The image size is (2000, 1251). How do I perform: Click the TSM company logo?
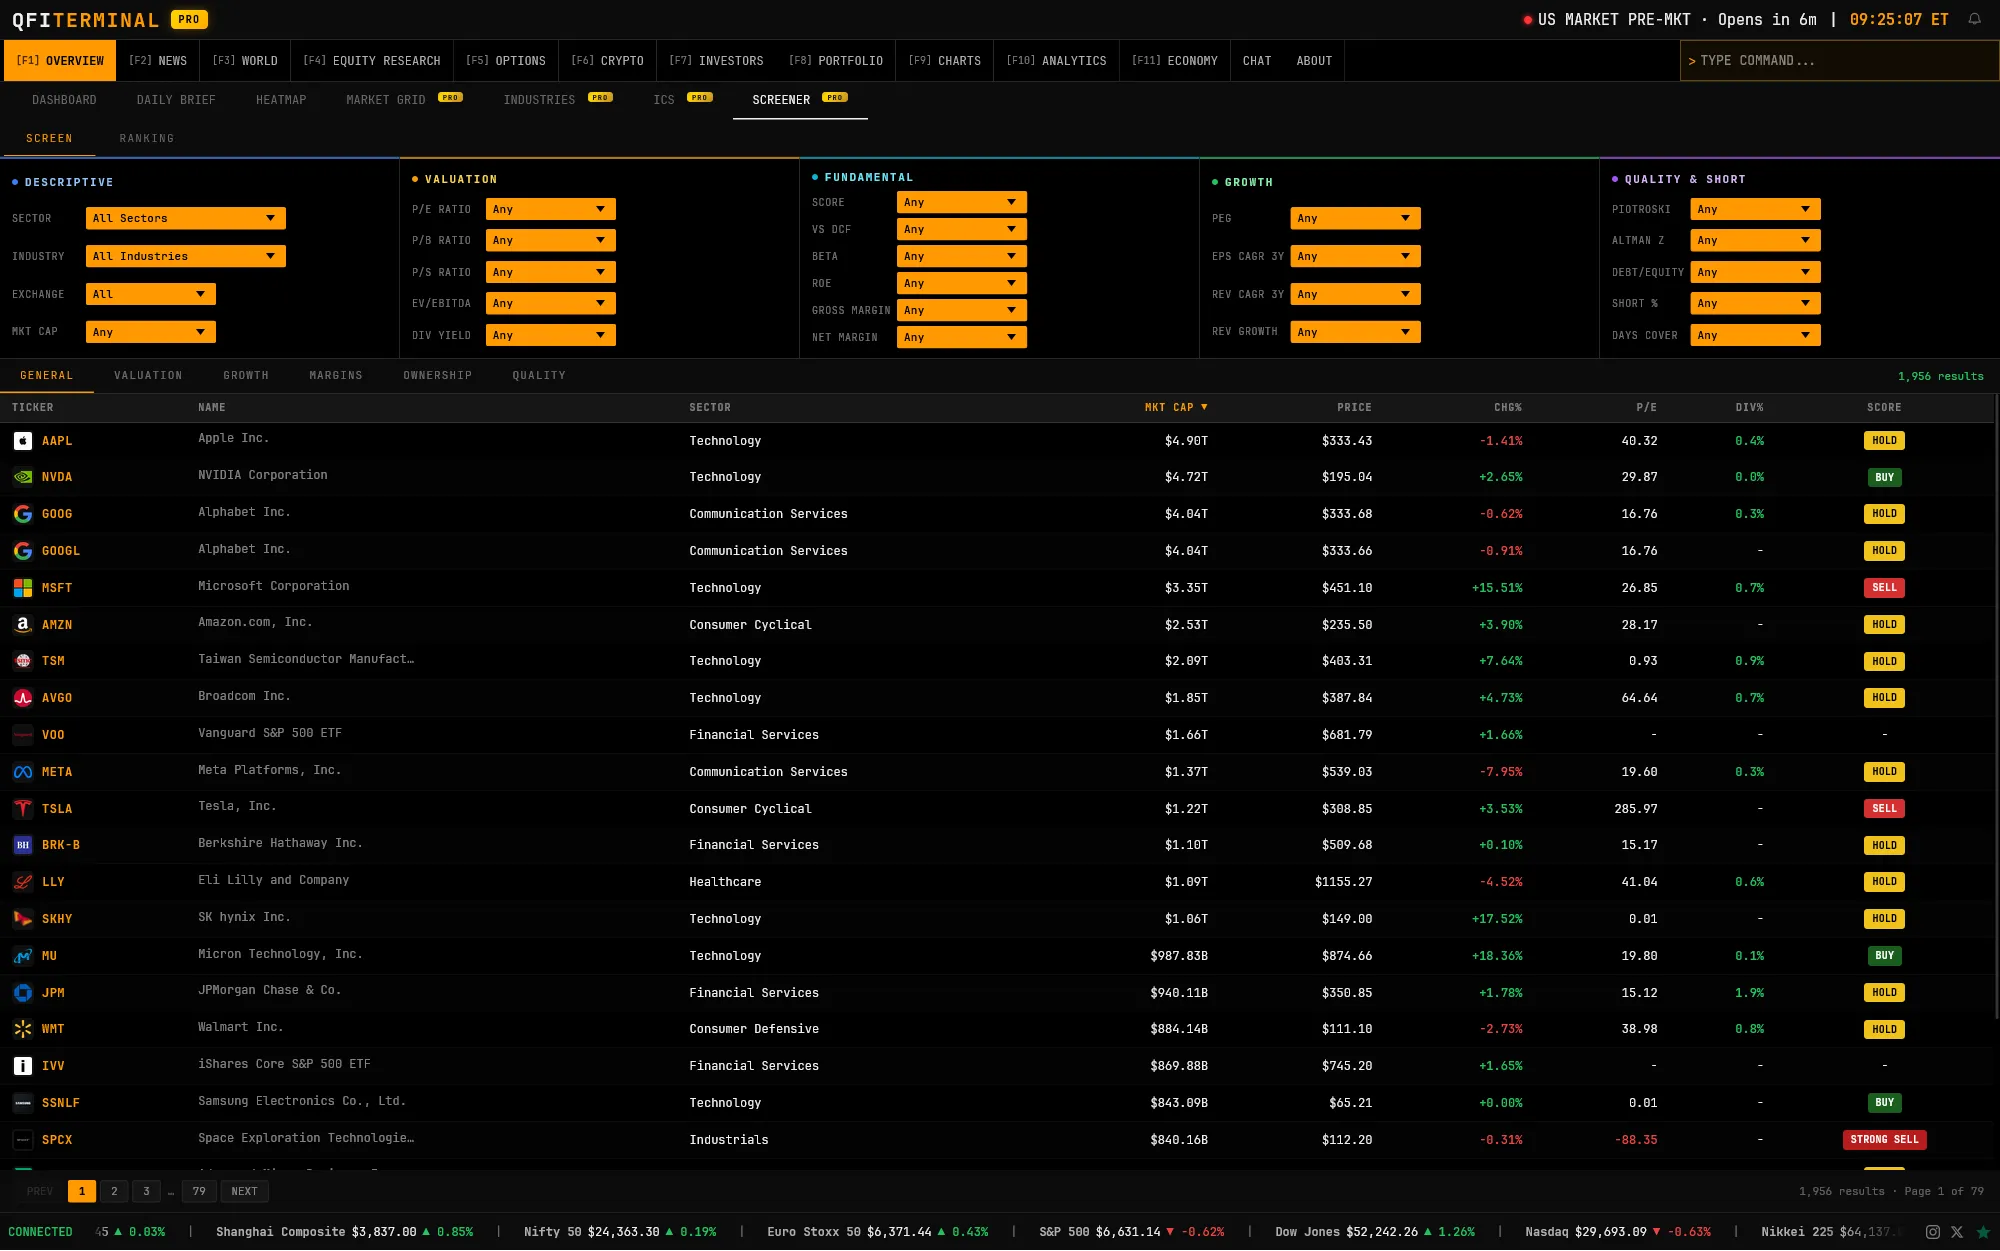[x=23, y=661]
